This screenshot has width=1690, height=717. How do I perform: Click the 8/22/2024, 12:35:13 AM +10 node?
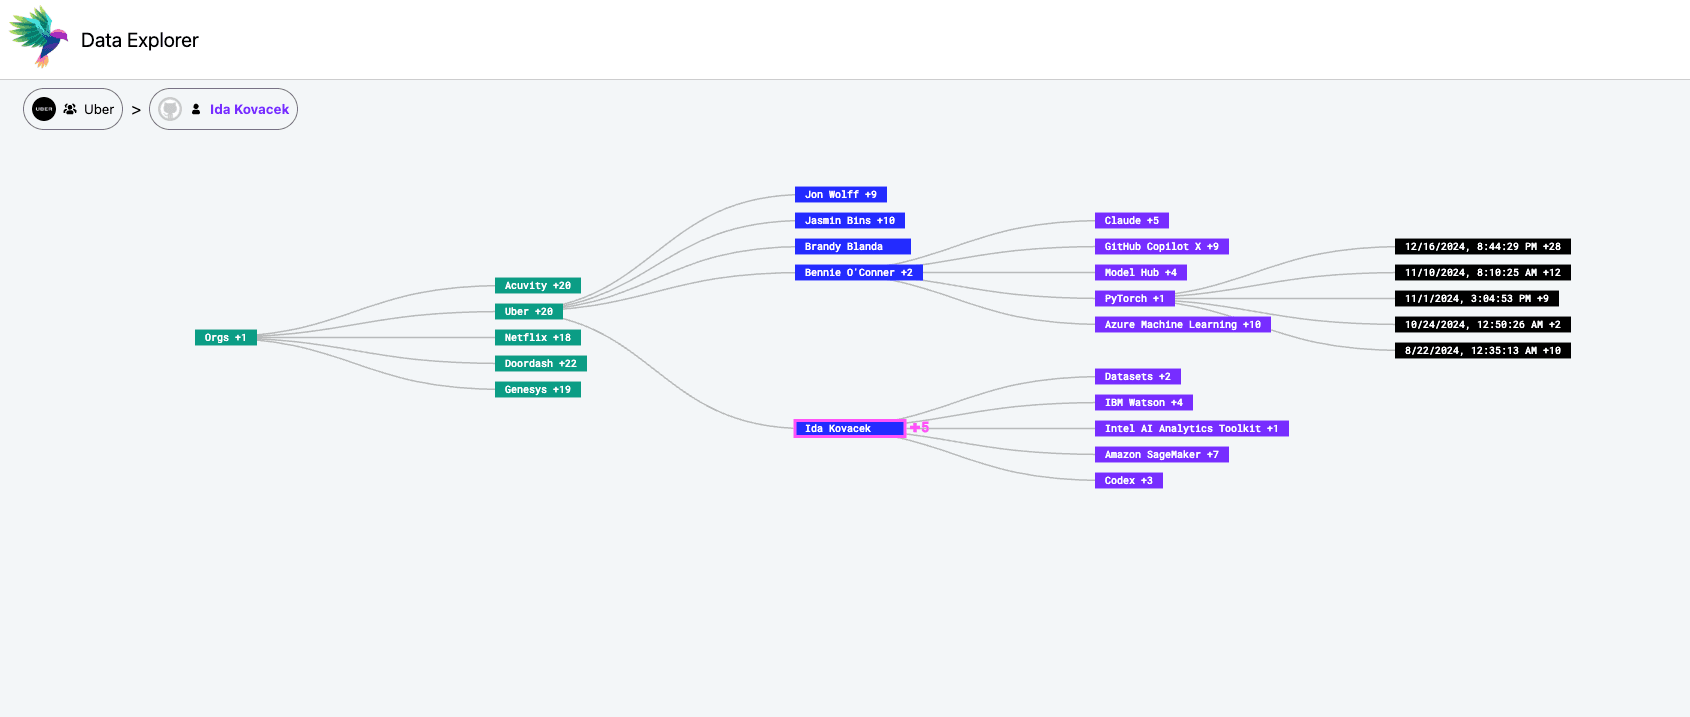pos(1483,351)
